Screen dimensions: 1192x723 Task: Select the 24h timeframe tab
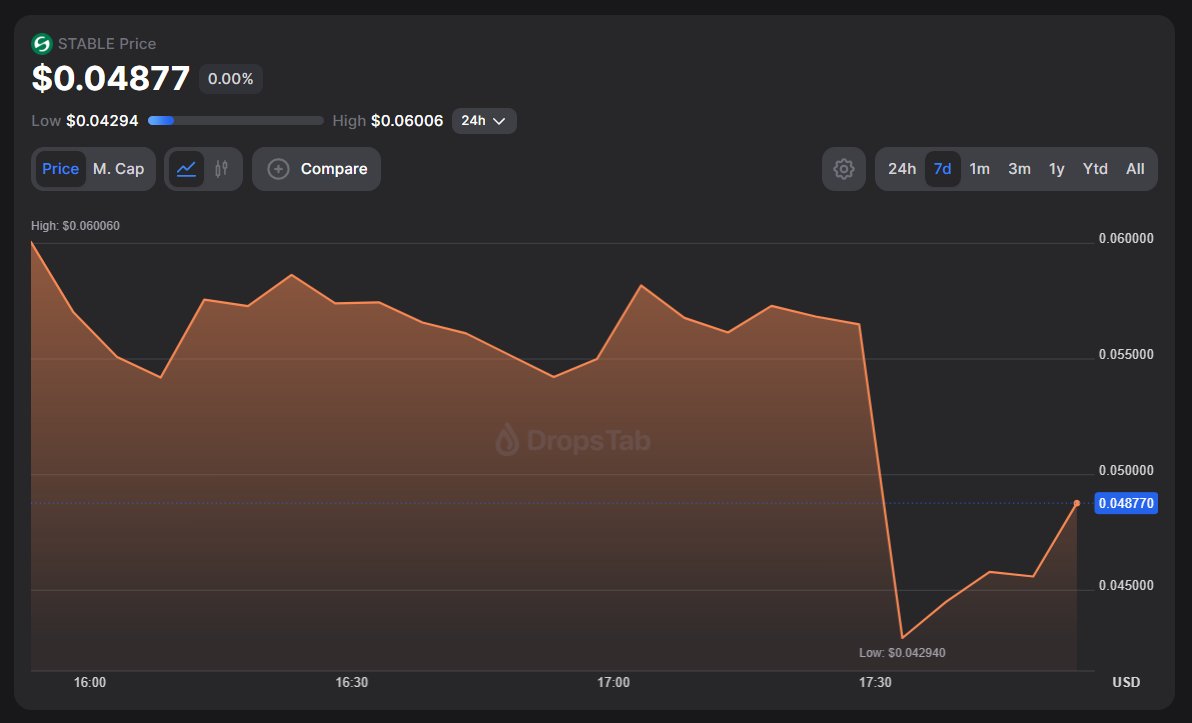coord(901,169)
